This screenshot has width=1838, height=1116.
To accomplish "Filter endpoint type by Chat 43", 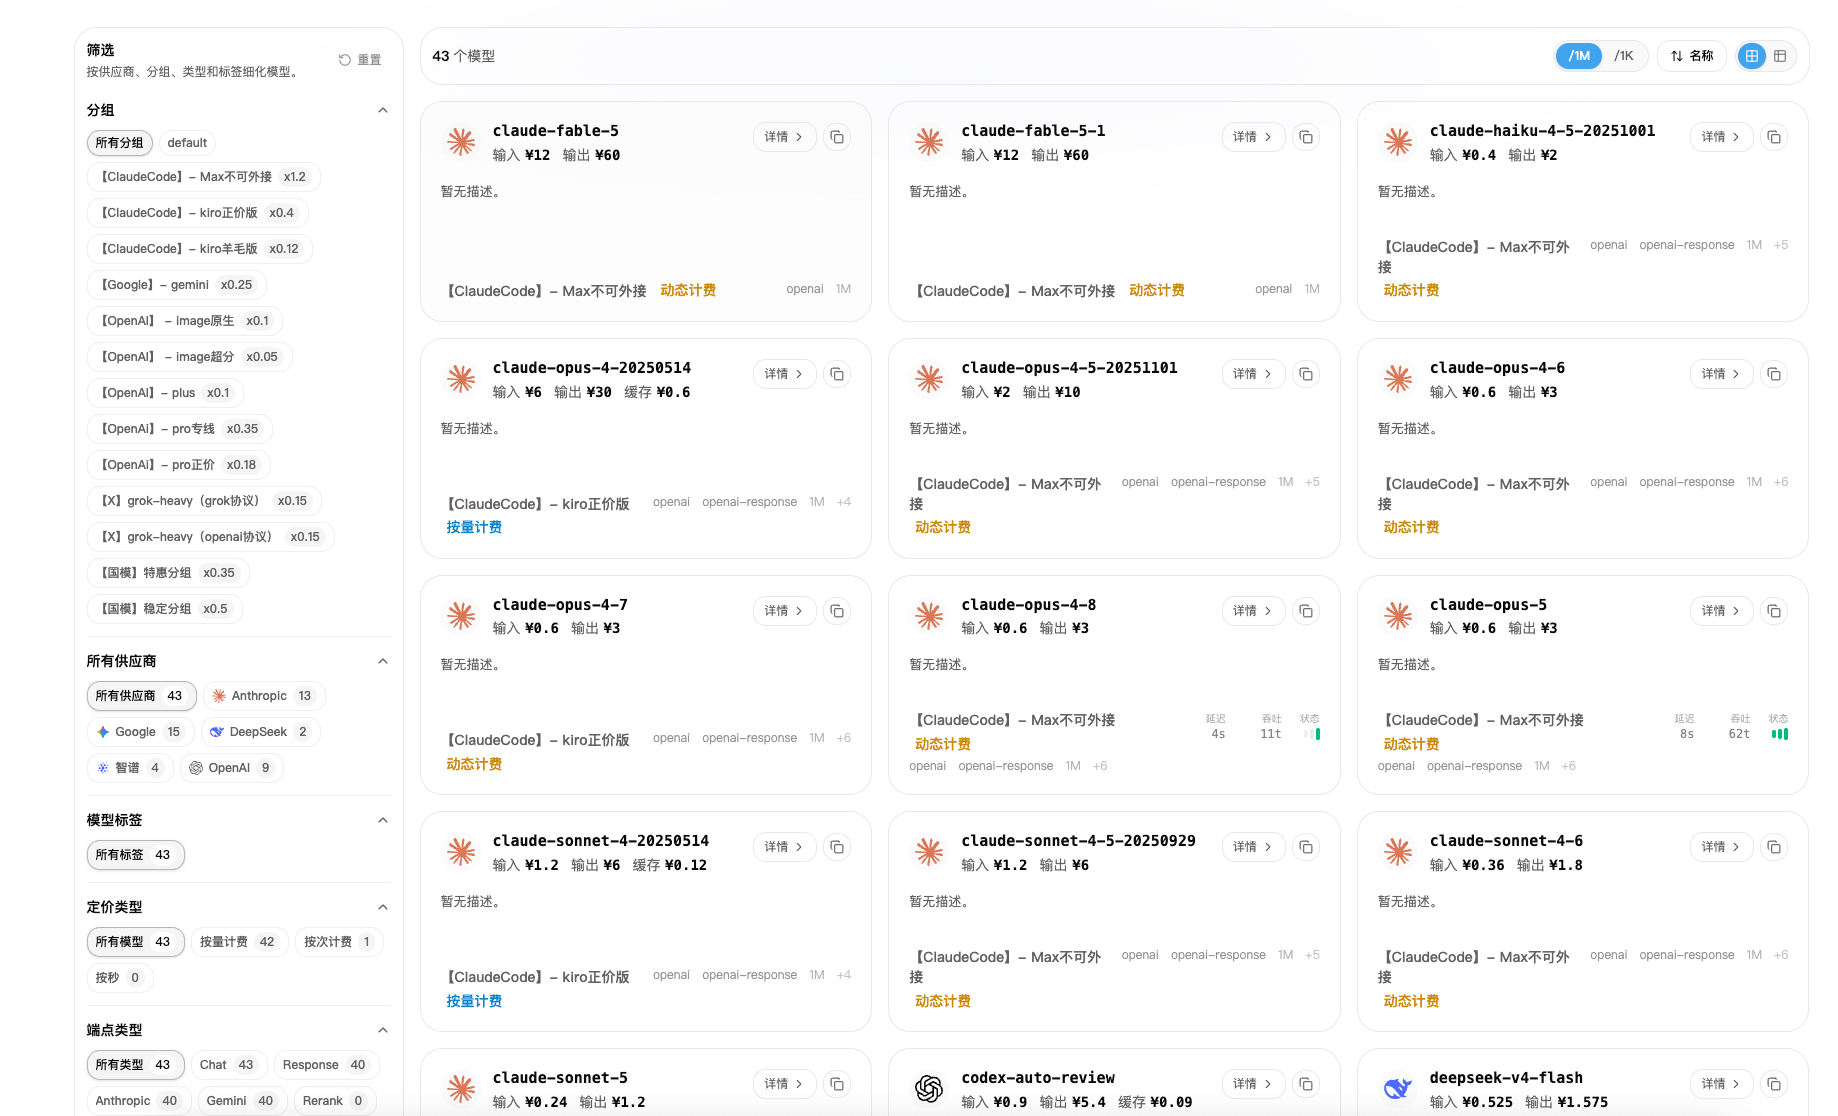I will (x=227, y=1065).
